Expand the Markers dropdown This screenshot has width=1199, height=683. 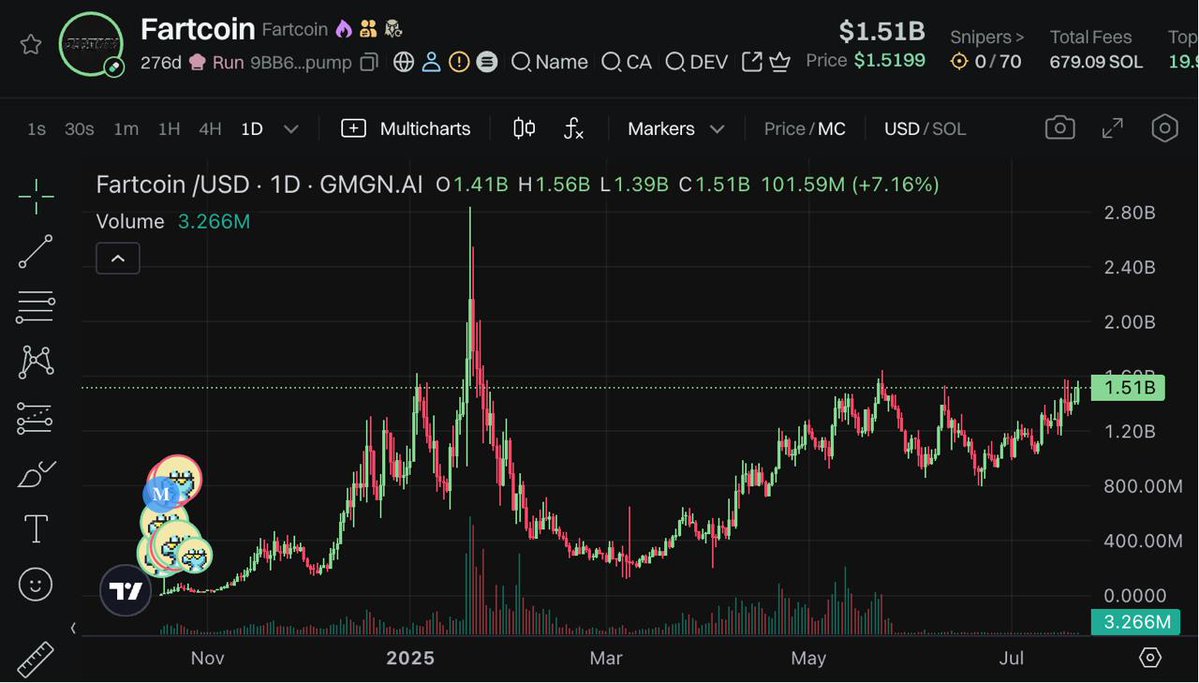[676, 128]
